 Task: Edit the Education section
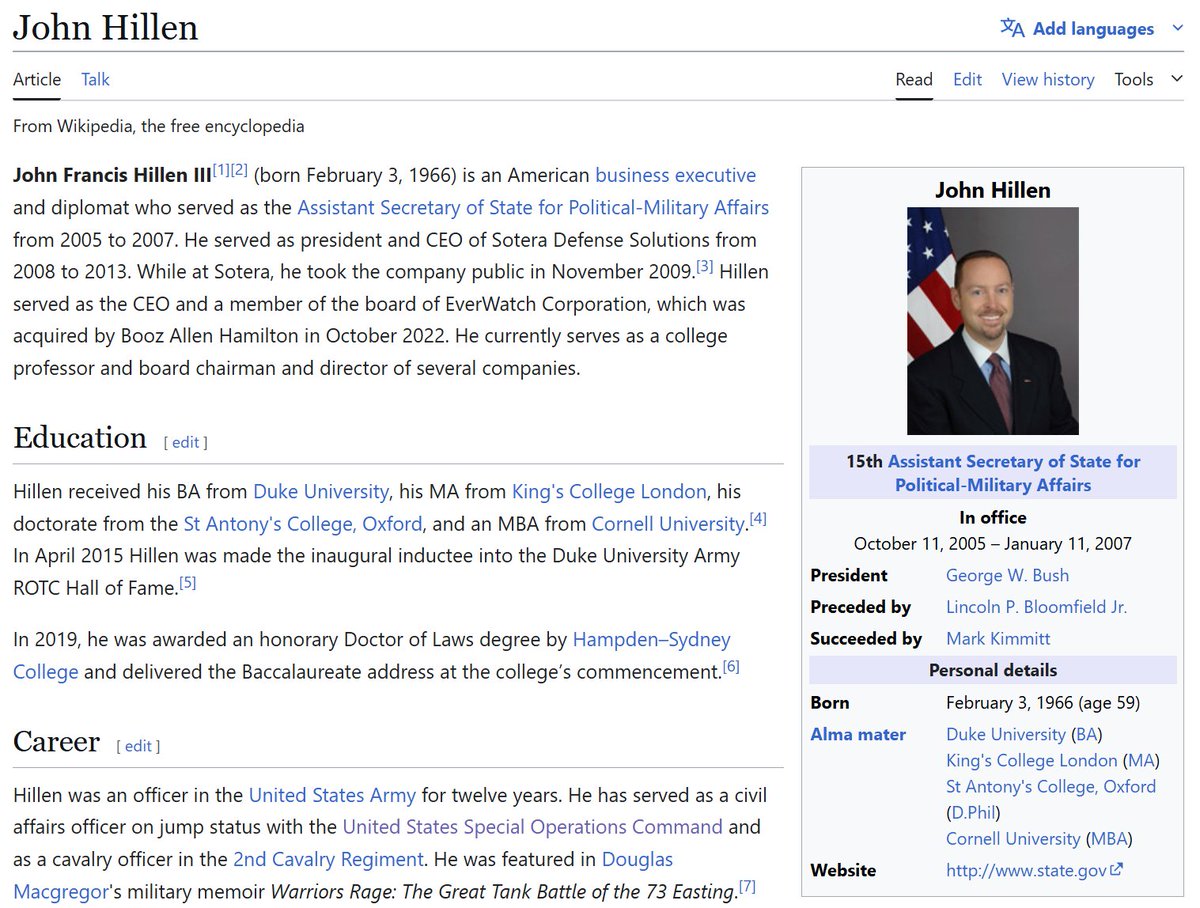[x=186, y=442]
